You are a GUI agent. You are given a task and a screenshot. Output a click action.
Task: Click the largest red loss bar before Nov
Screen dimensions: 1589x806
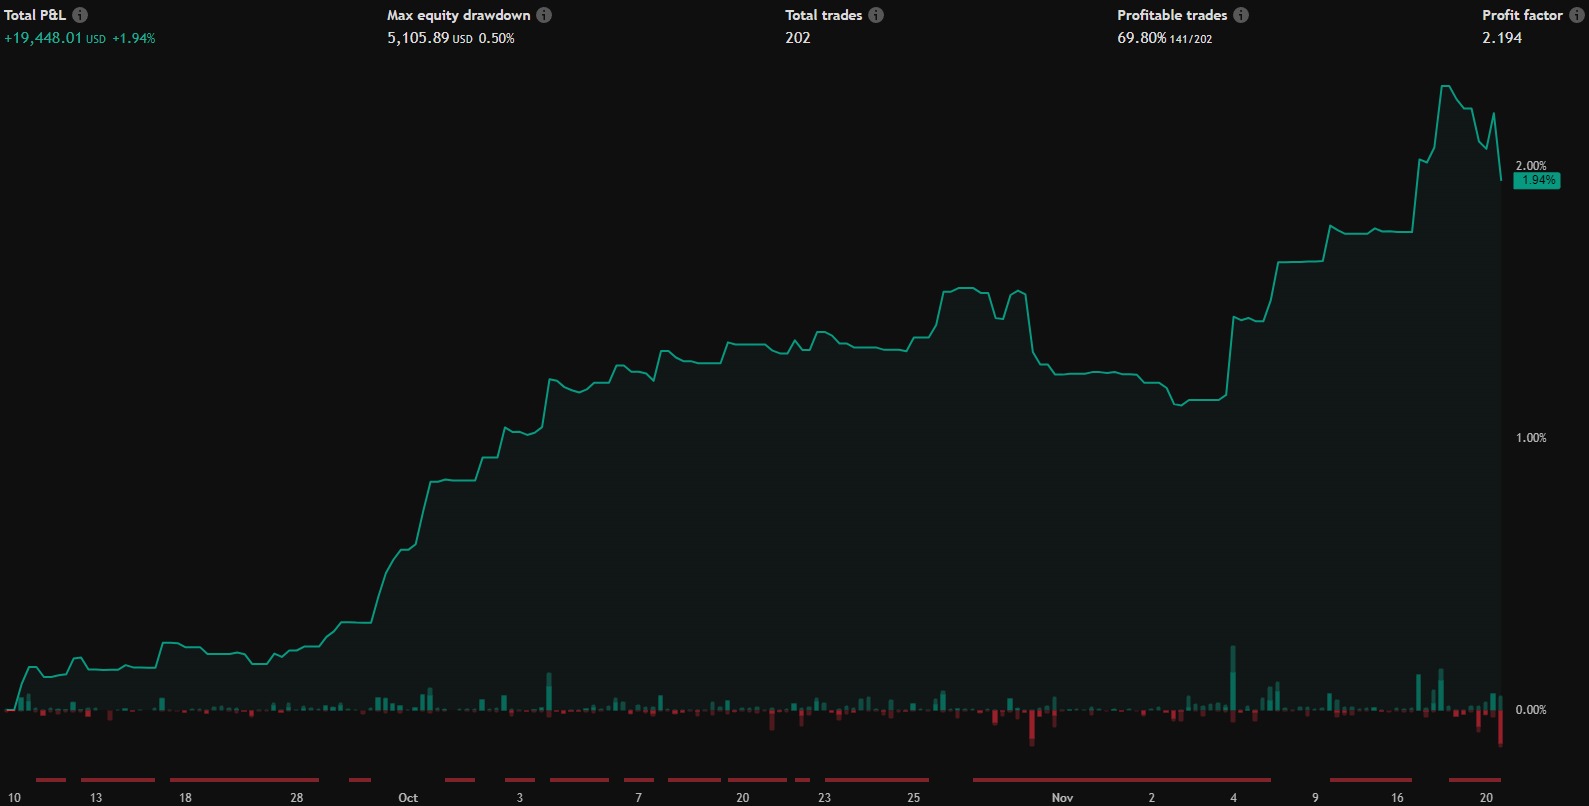pos(1032,727)
